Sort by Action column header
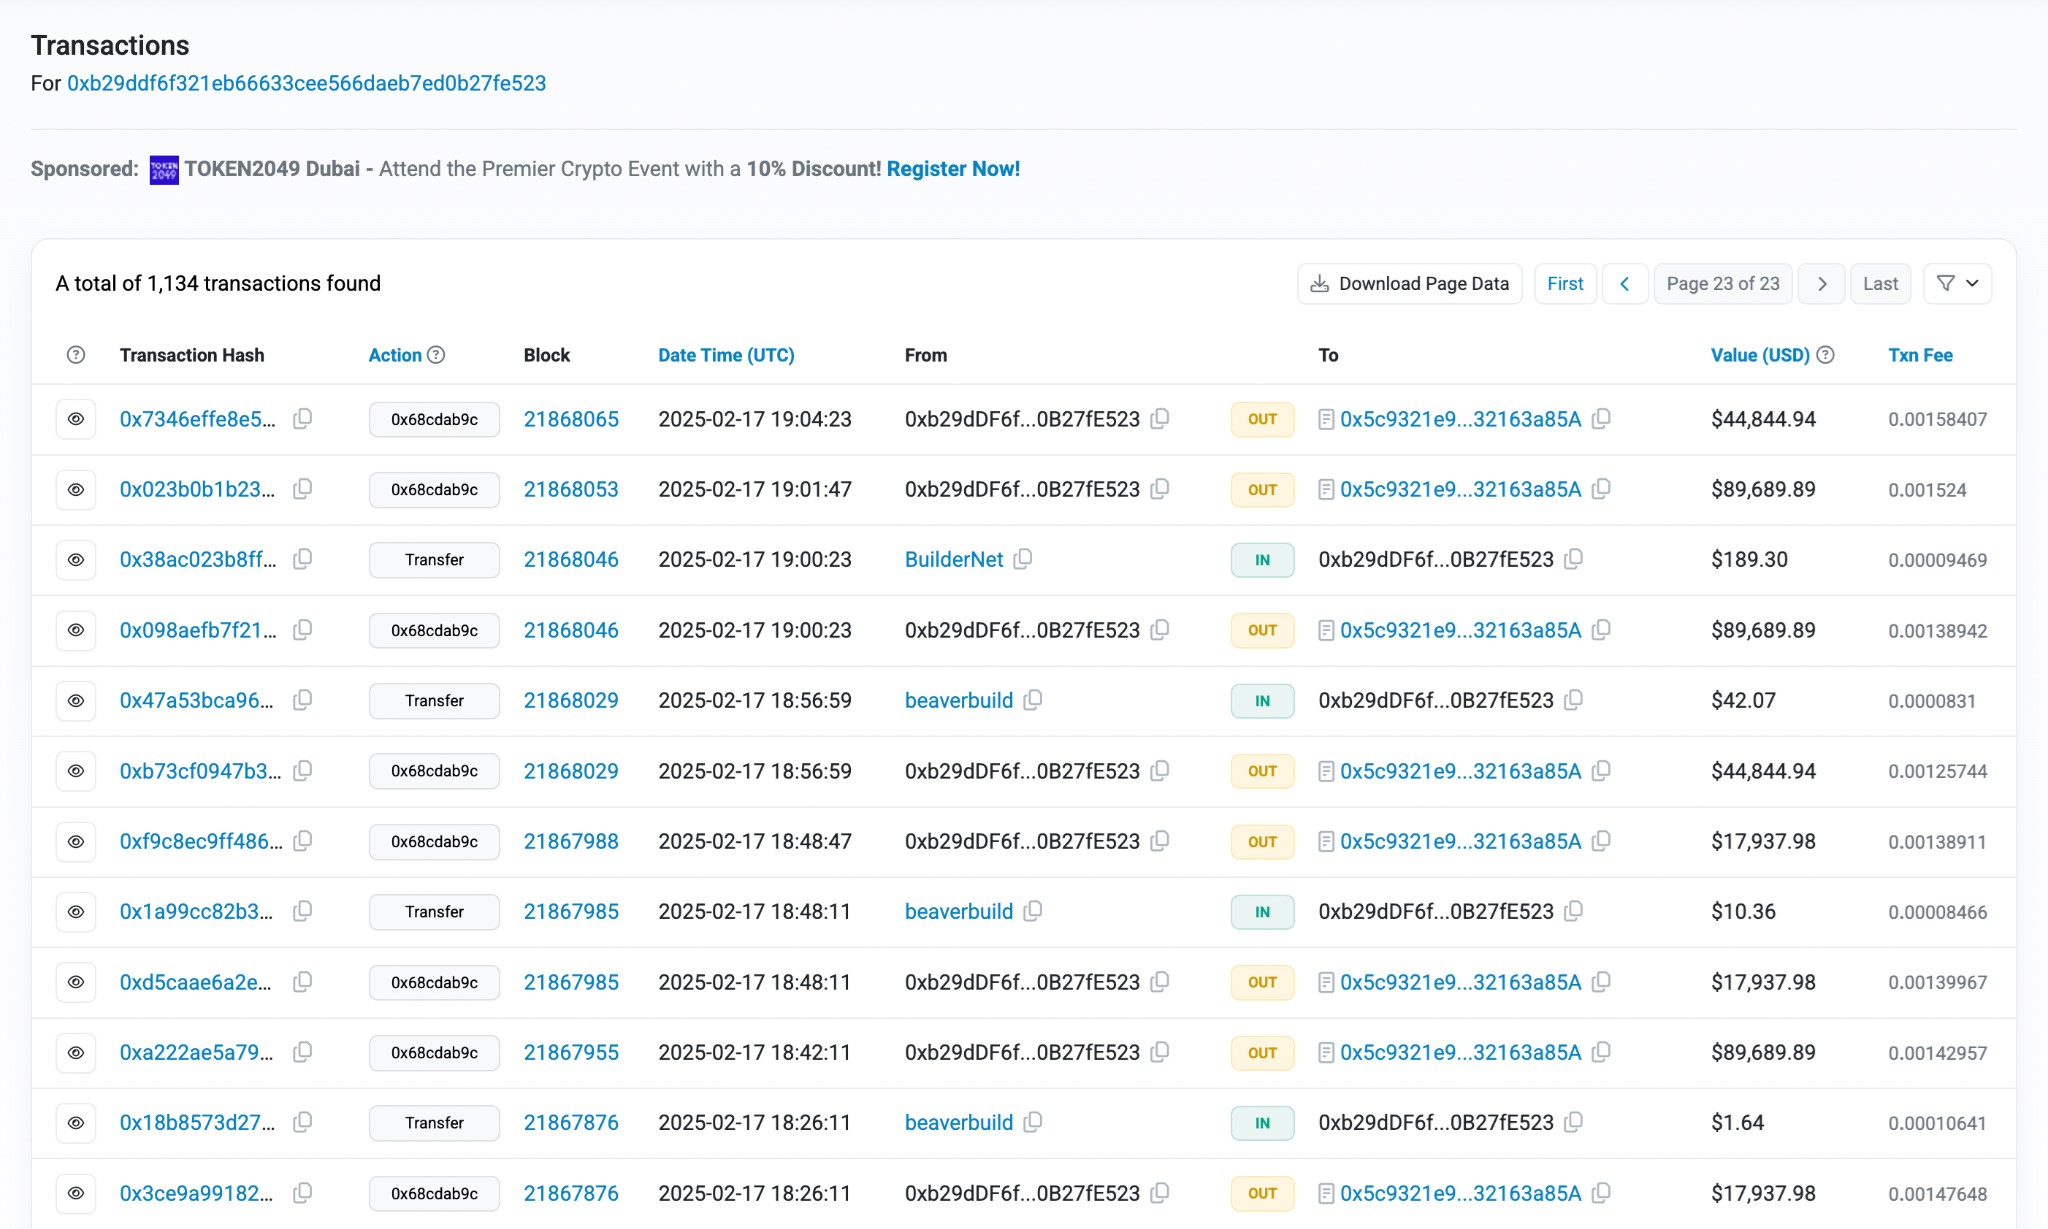Image resolution: width=2048 pixels, height=1229 pixels. point(395,355)
